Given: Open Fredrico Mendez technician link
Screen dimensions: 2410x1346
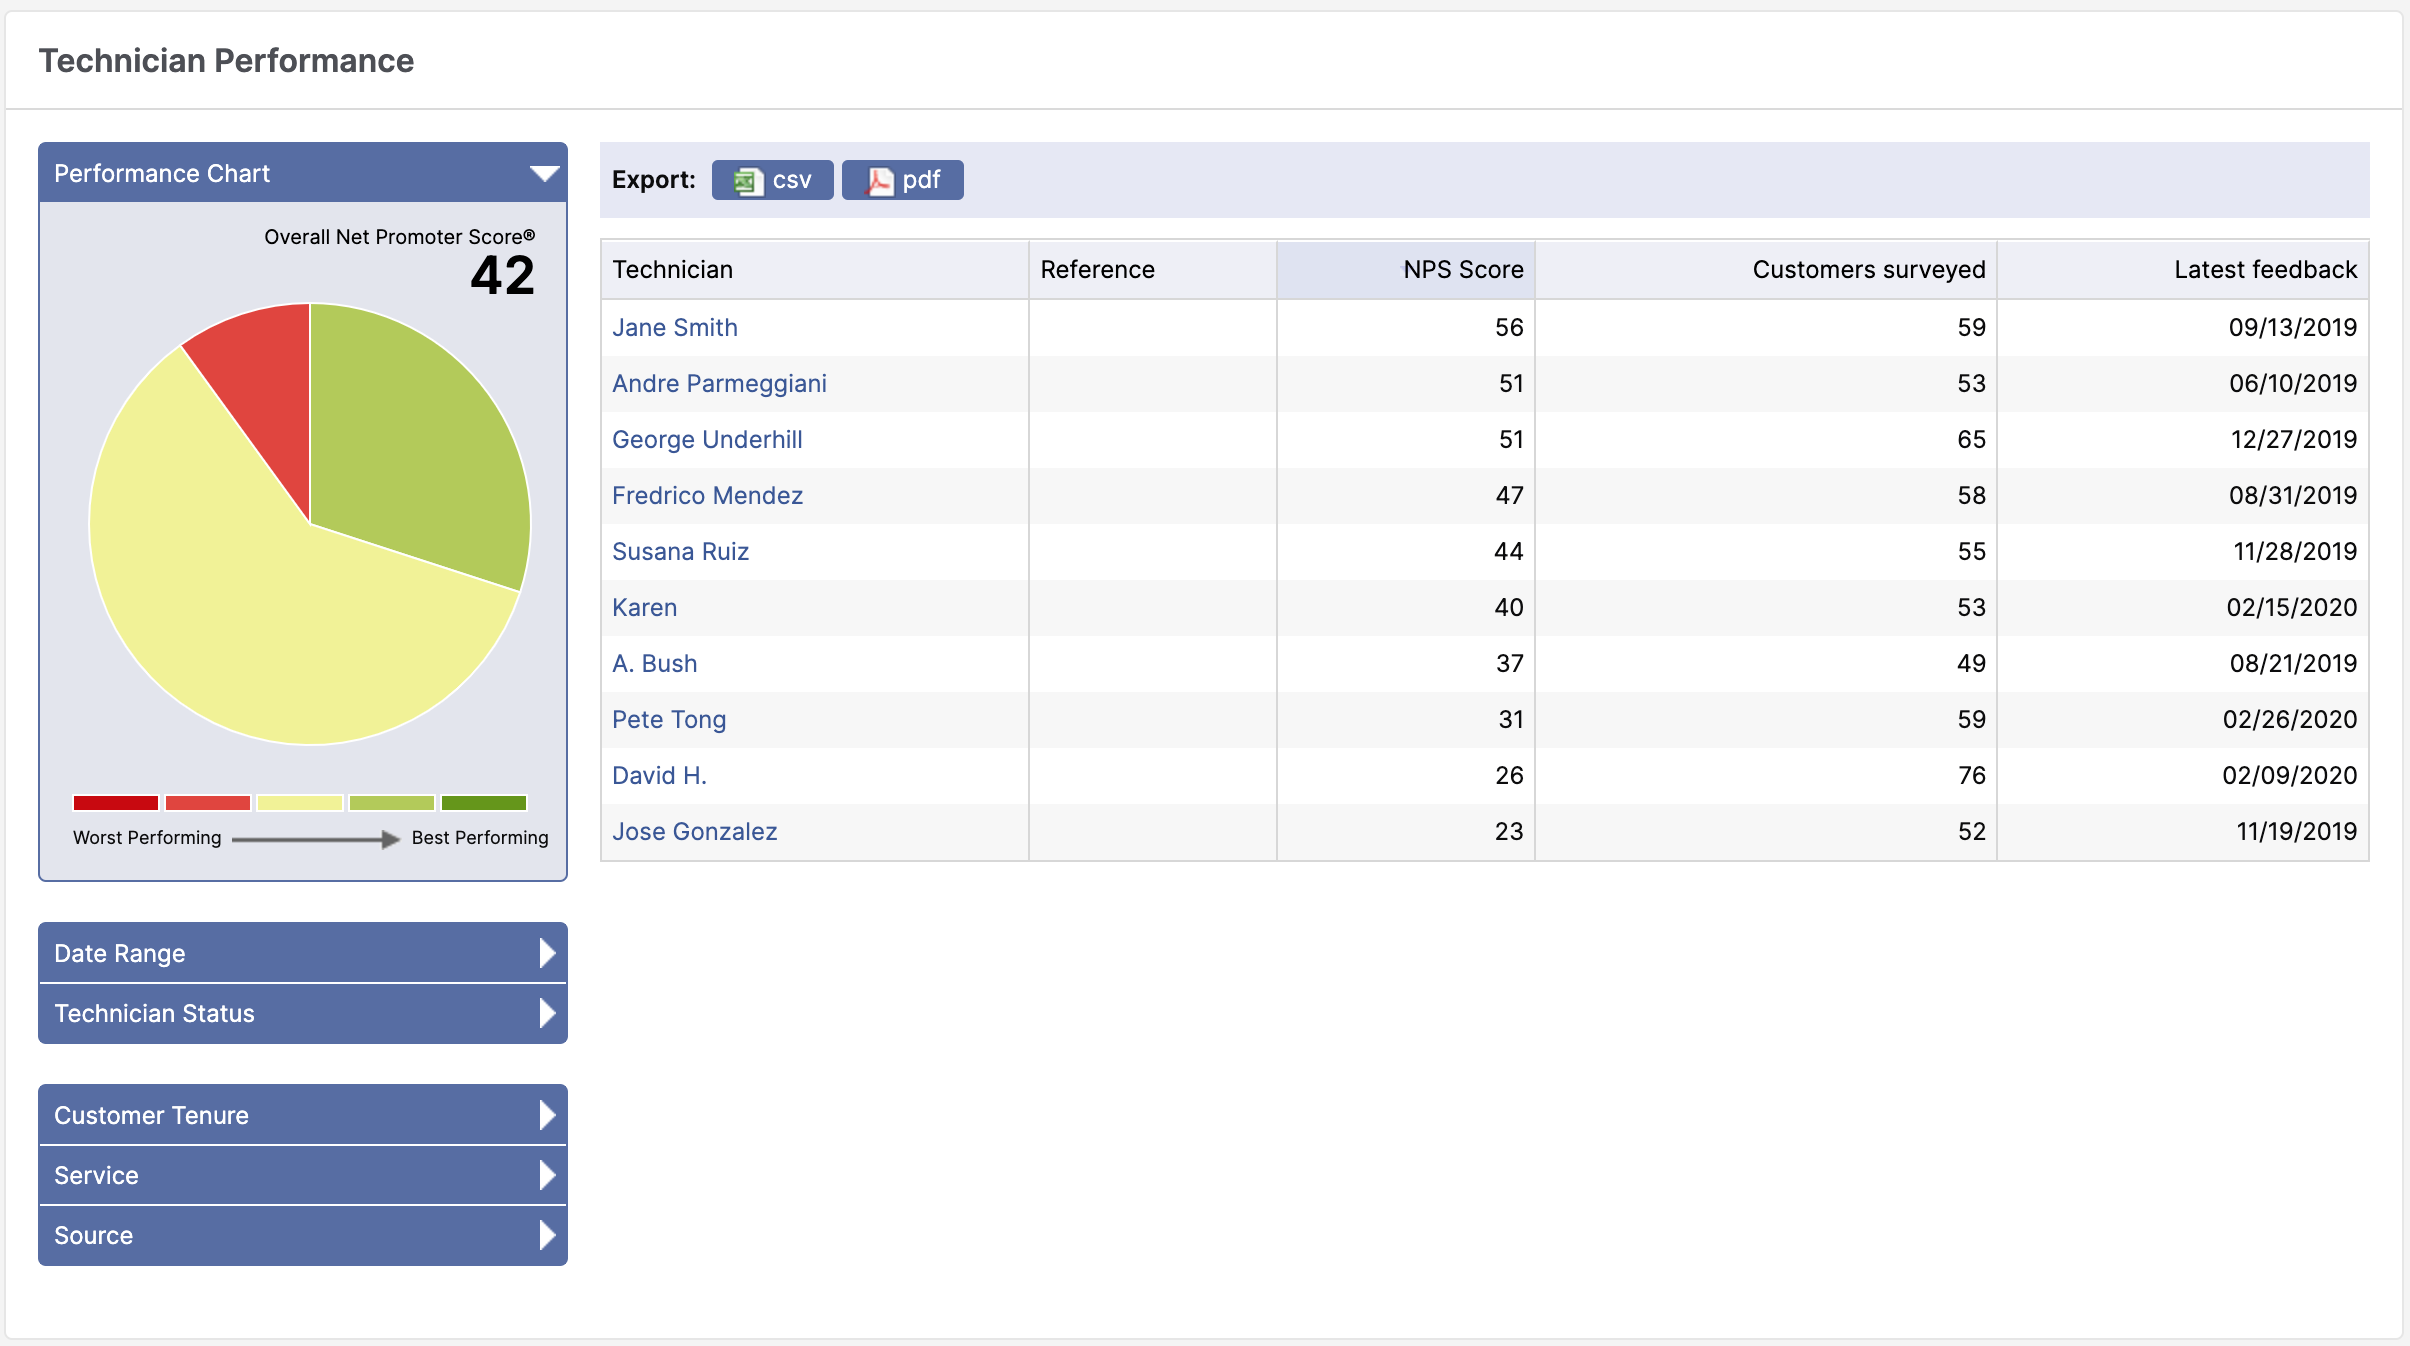Looking at the screenshot, I should (707, 495).
